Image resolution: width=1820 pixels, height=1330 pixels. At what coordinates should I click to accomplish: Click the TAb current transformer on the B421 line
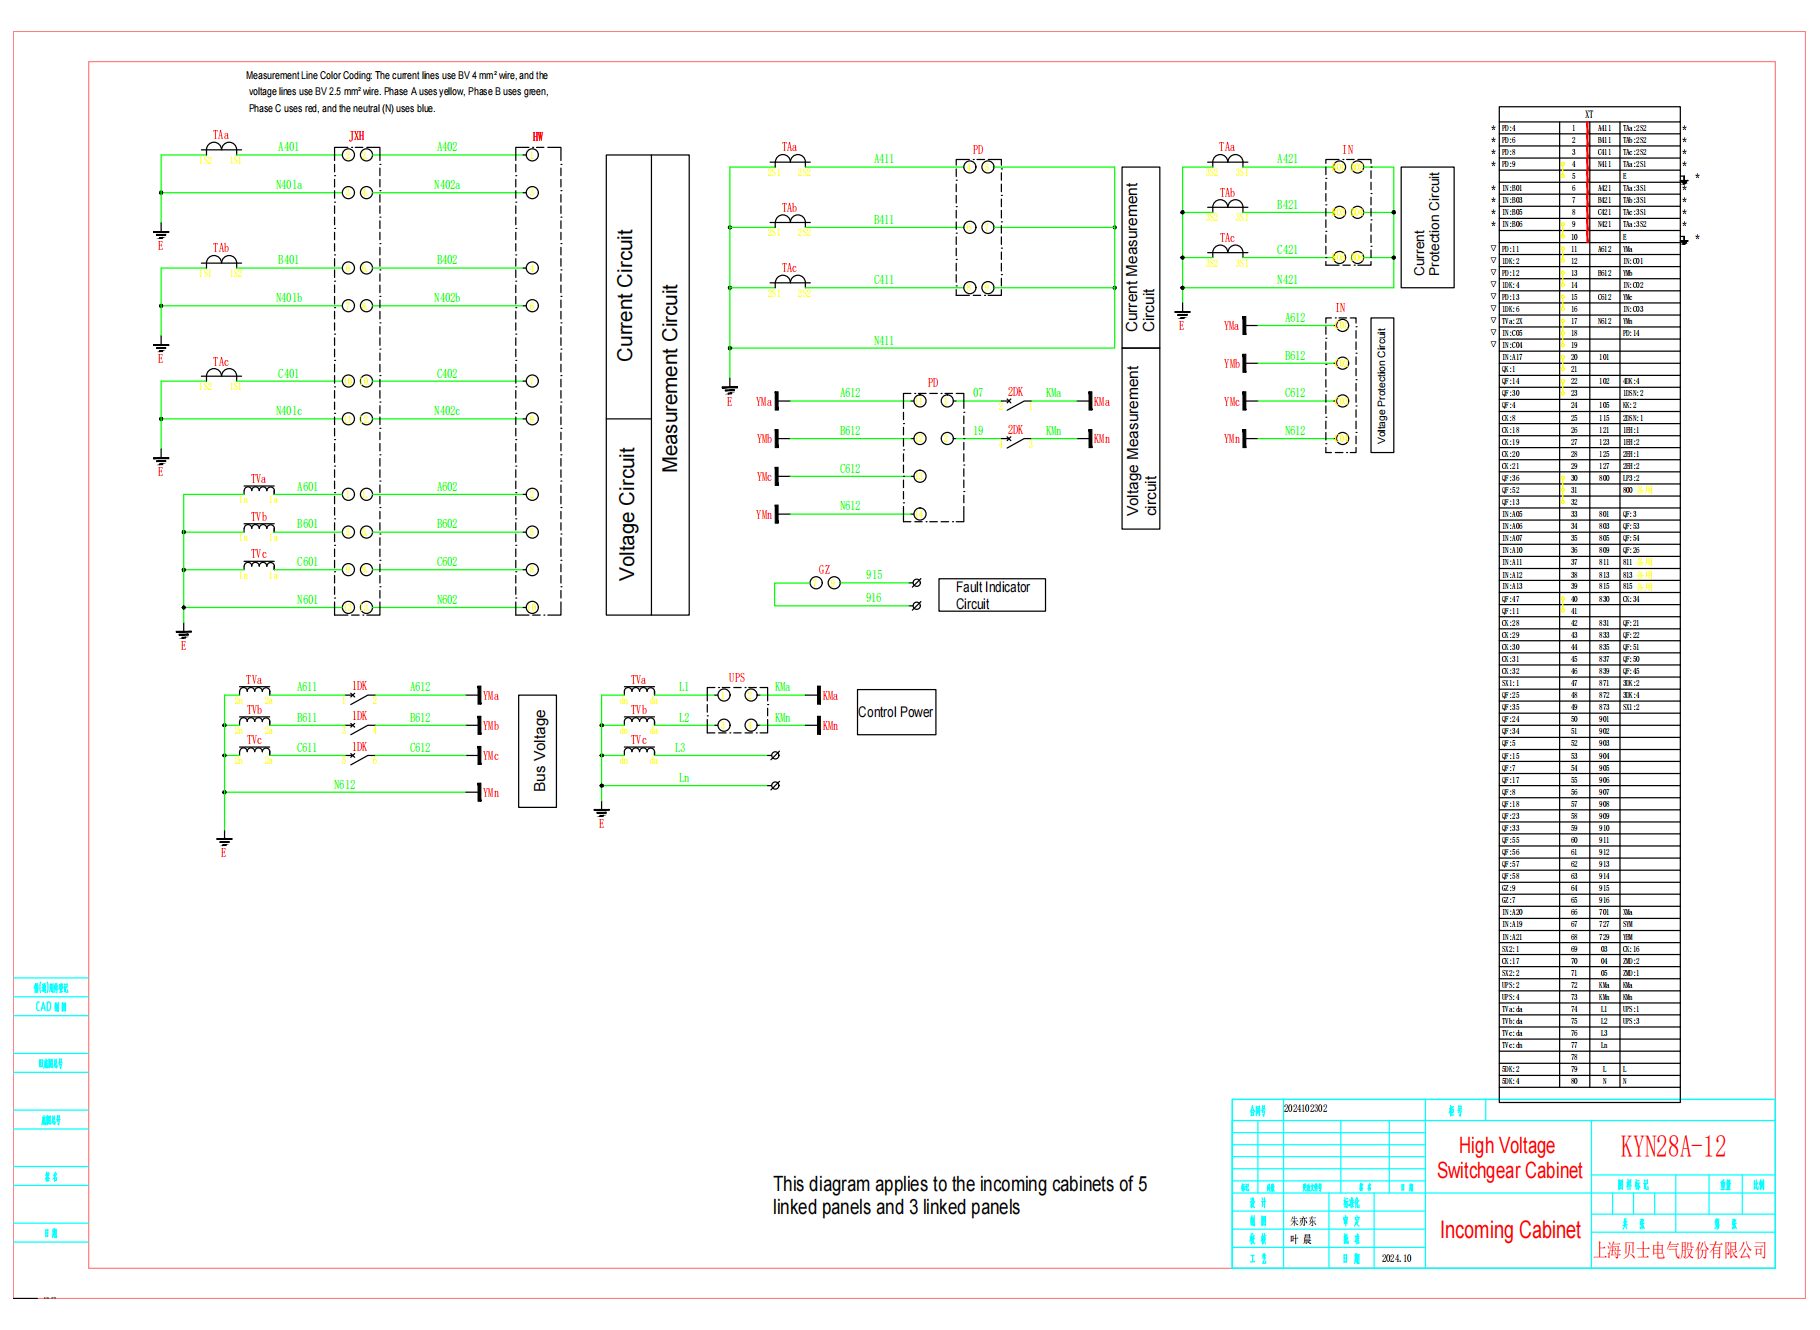tap(1227, 205)
